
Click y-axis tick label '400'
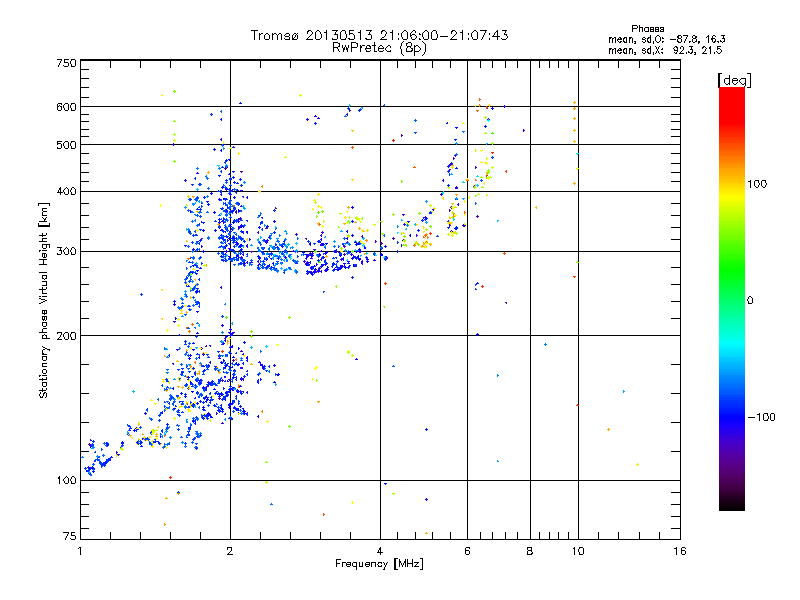click(66, 192)
